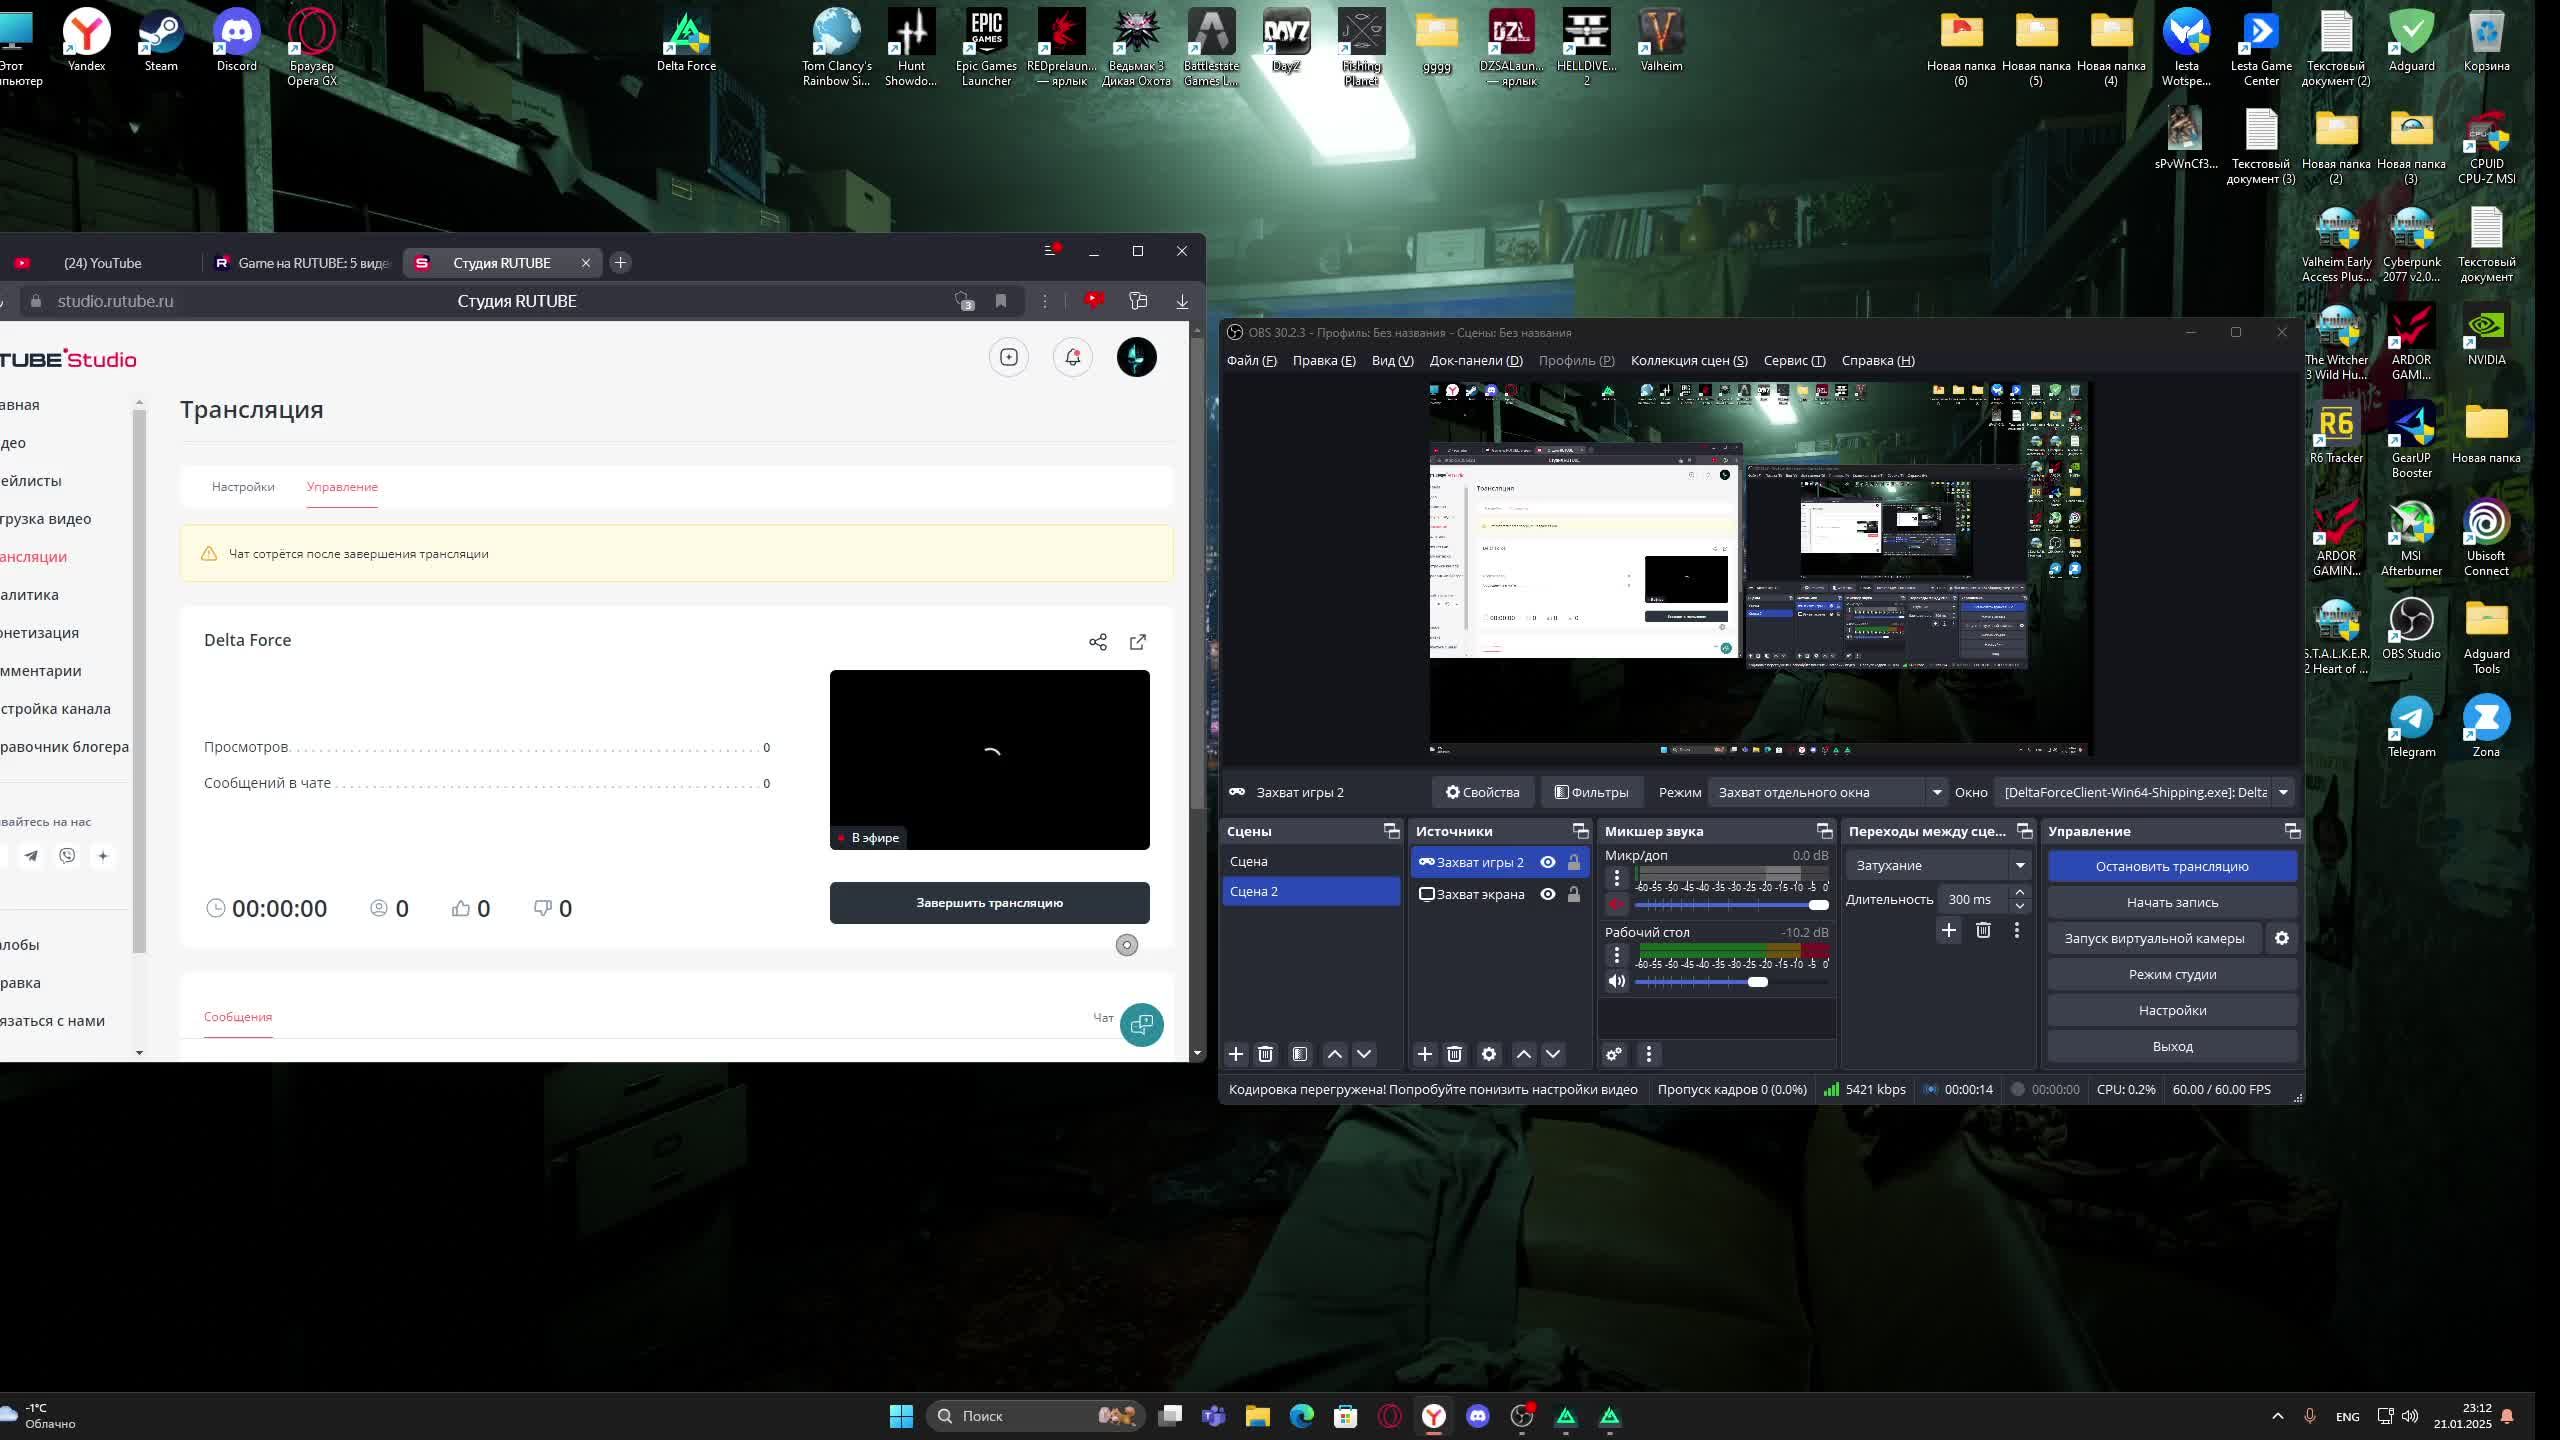Toggle lock on Захват экрана source
2560x1440 pixels.
click(x=1574, y=894)
